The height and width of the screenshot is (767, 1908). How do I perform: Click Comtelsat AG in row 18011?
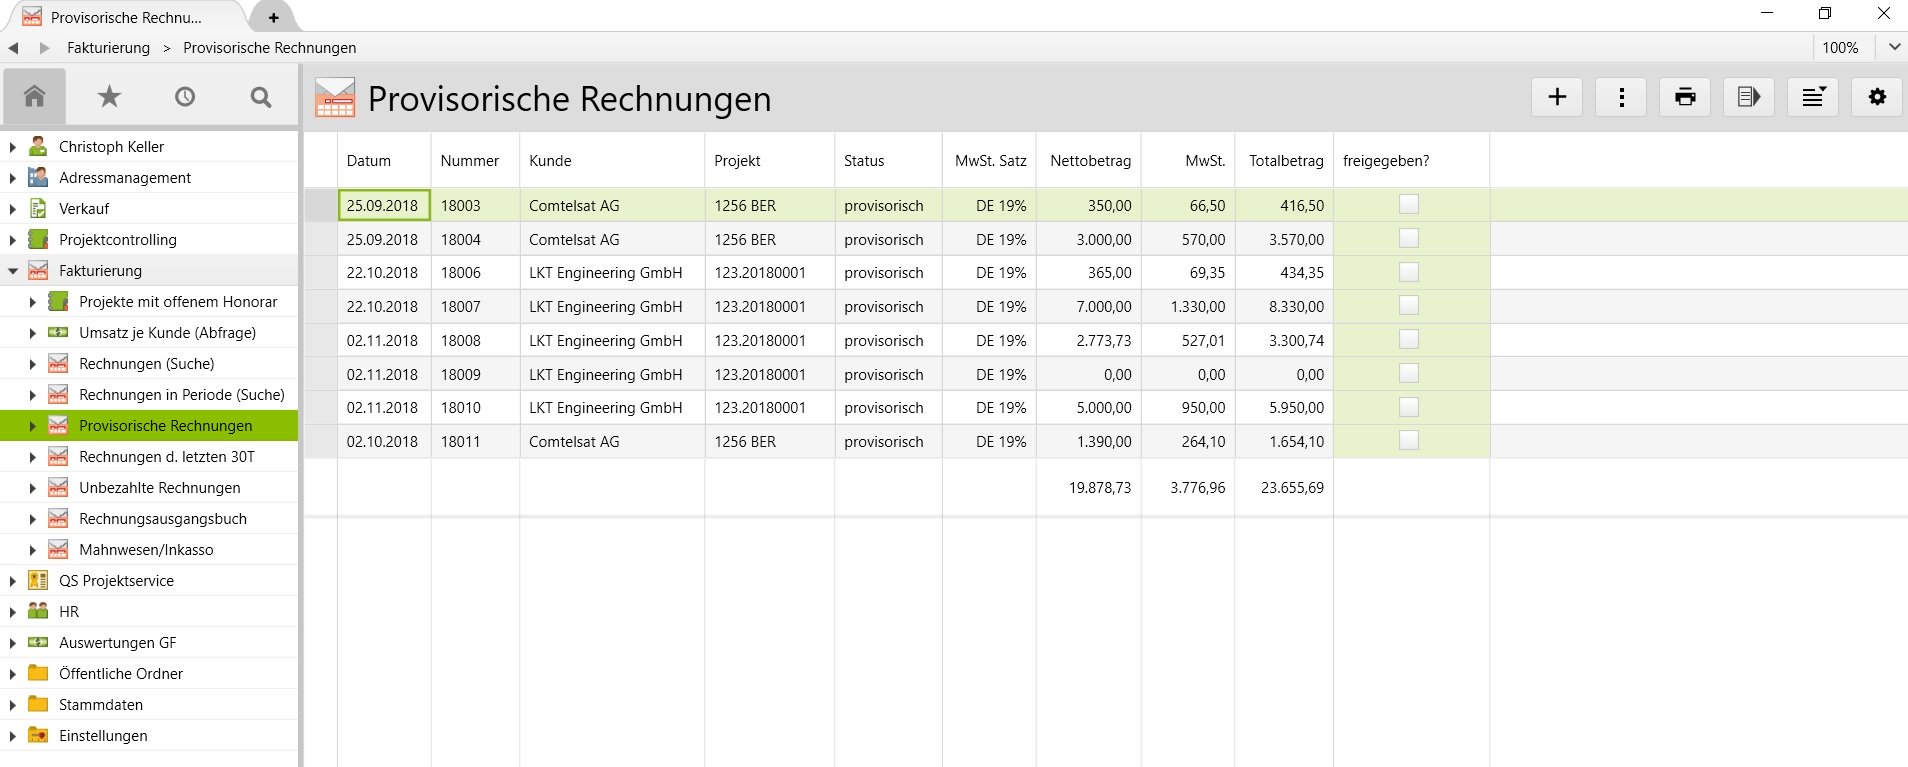[x=574, y=441]
